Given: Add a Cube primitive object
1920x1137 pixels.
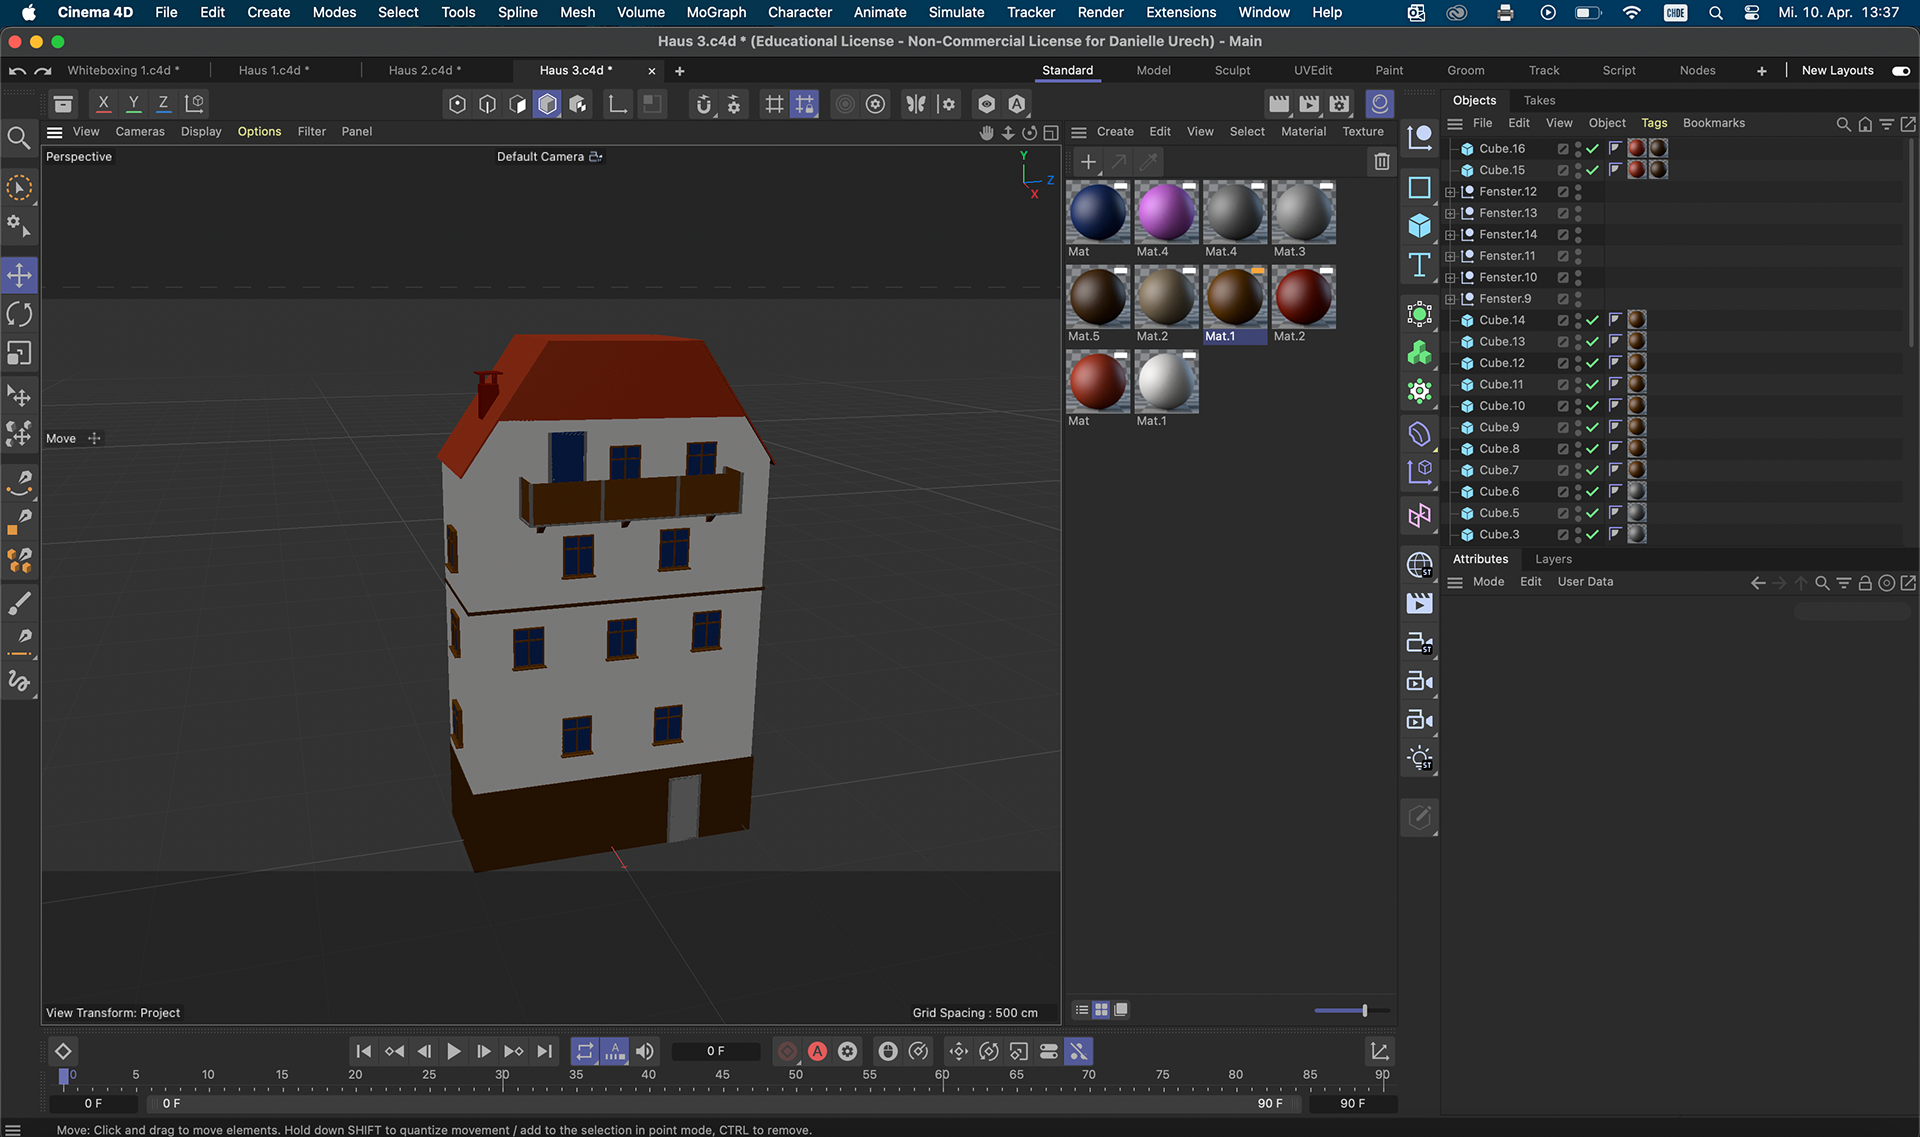Looking at the screenshot, I should click(x=1419, y=226).
